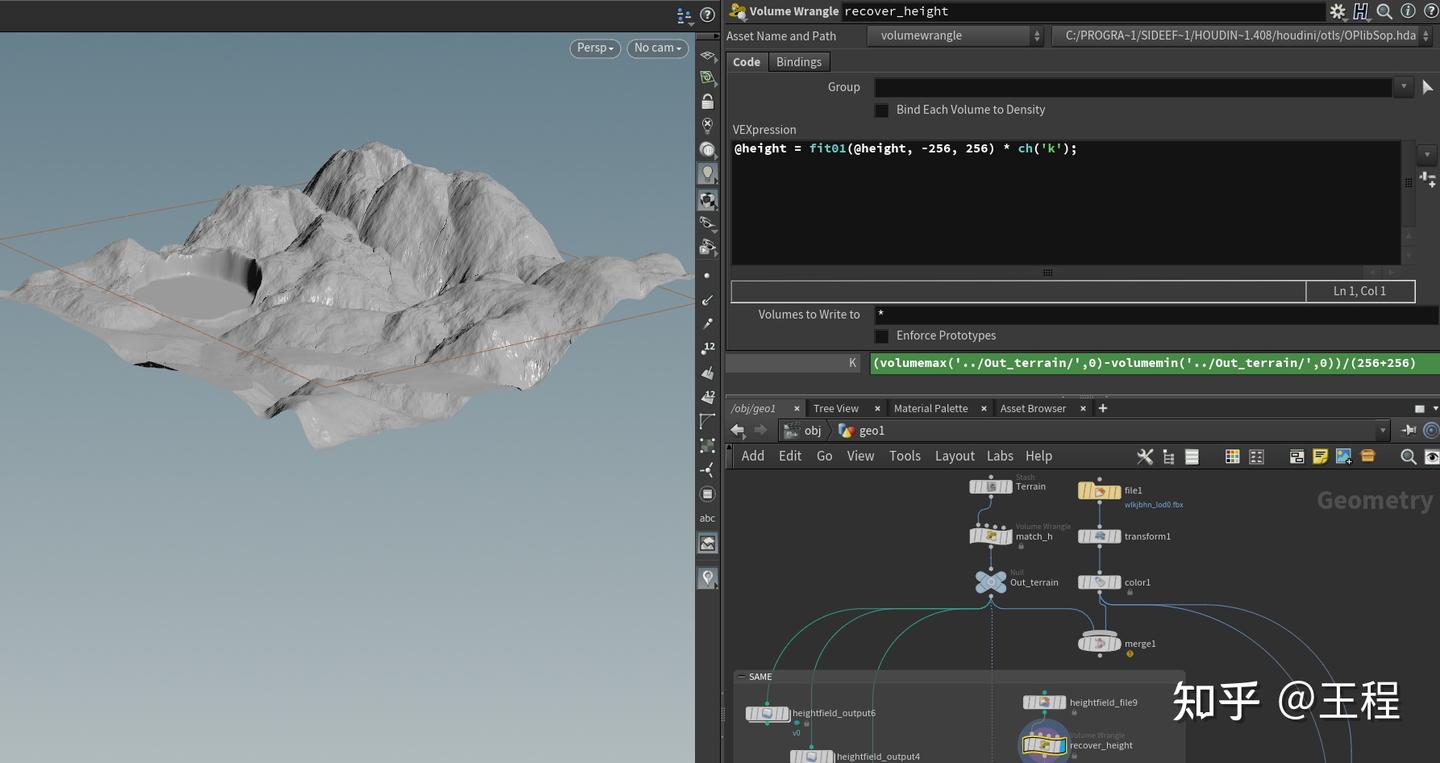The image size is (1440, 763).
Task: Open the color palette icon in network toolbar
Action: 1232,456
